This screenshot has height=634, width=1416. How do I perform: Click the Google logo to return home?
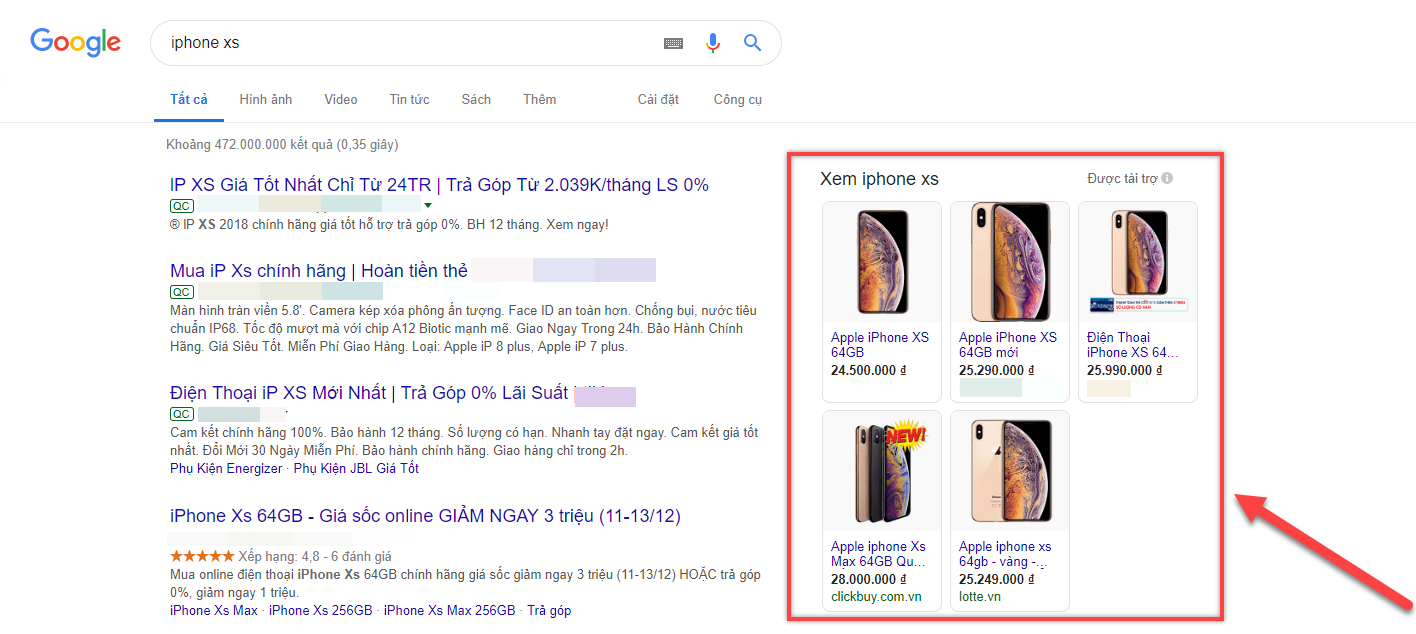[75, 42]
